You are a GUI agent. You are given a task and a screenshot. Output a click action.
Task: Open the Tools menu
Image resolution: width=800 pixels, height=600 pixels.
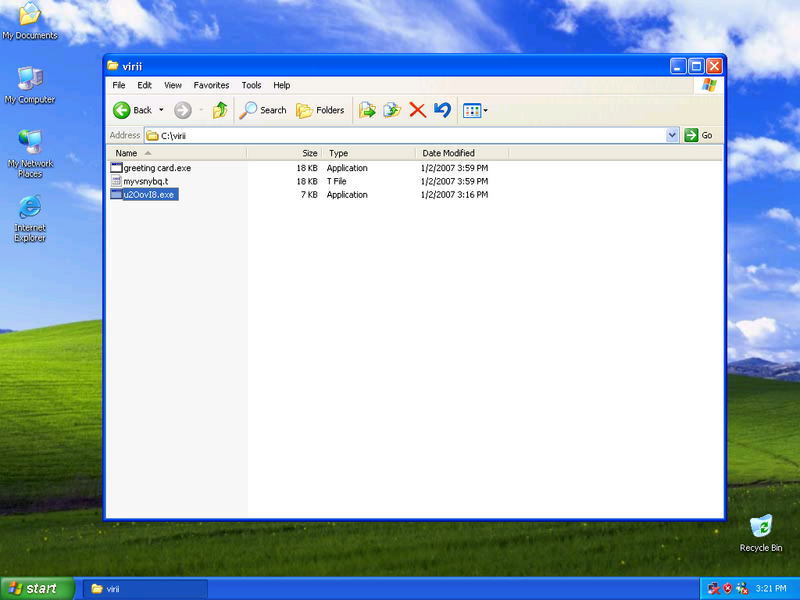(252, 85)
